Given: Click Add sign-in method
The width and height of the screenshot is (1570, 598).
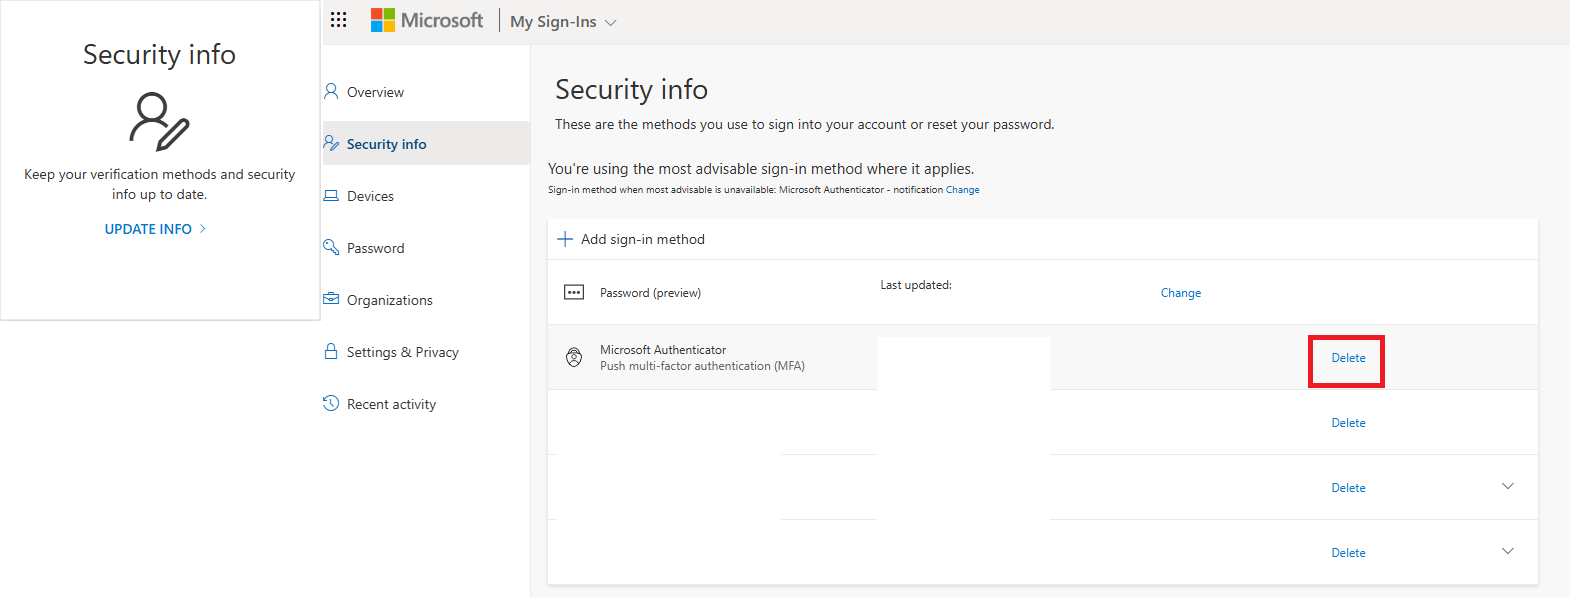Looking at the screenshot, I should pos(642,239).
